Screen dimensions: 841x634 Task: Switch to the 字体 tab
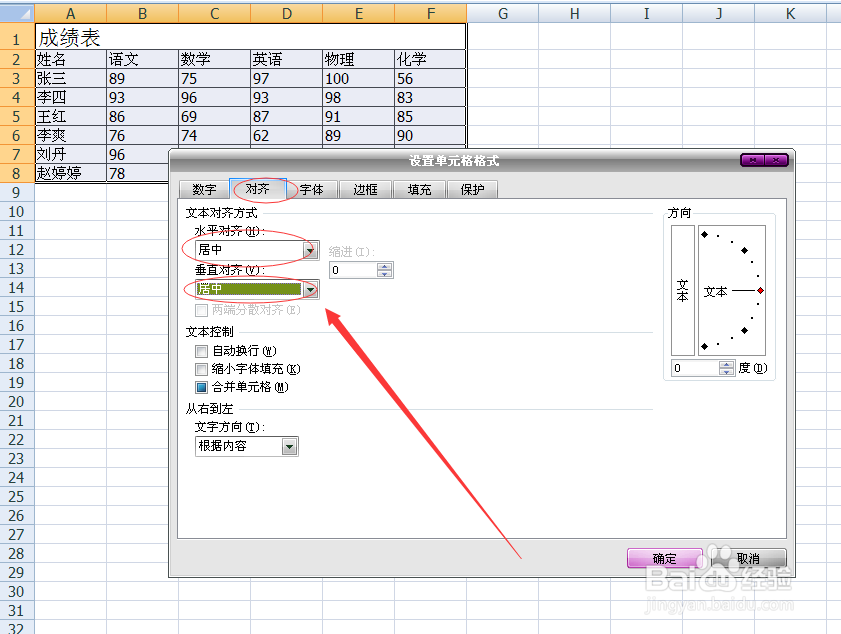(311, 189)
